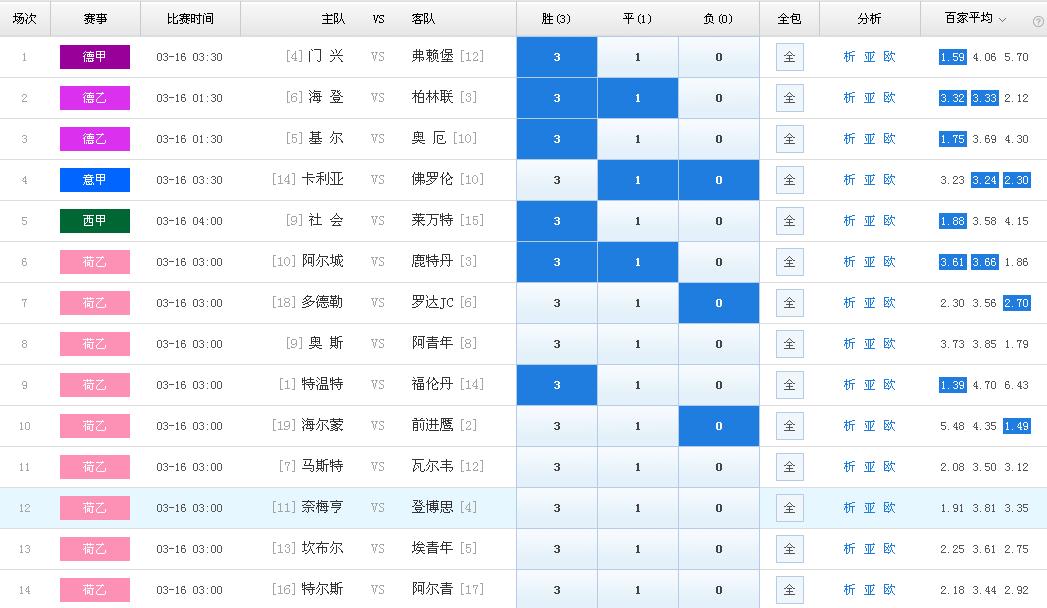Viewport: 1047px width, 608px height.
Task: Toggle draw (1) for 海登 vs 柏林联
Action: click(x=638, y=98)
